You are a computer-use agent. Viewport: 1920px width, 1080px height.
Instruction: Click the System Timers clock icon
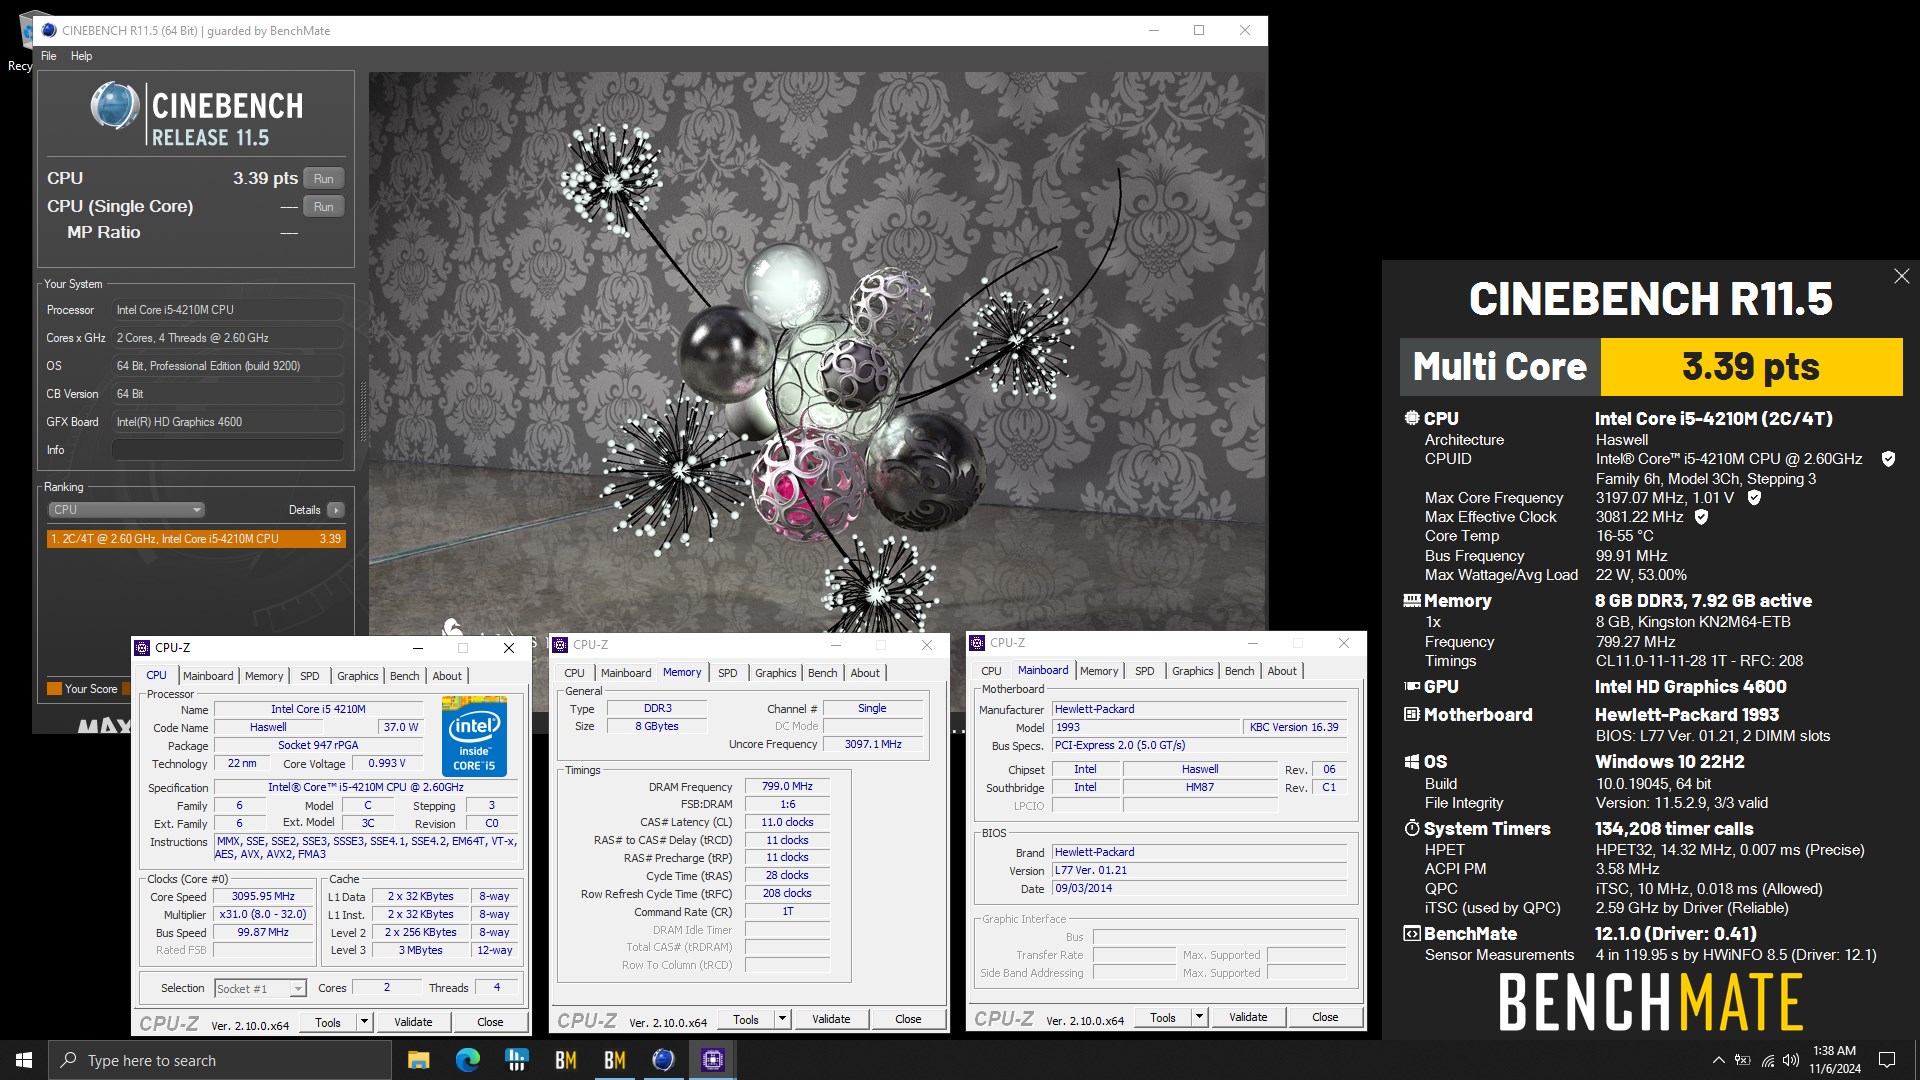tap(1412, 829)
